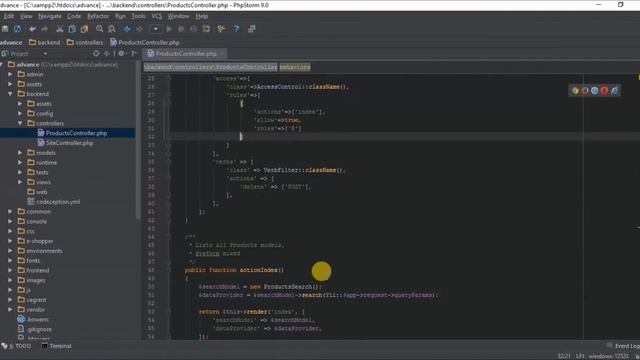Screen dimensions: 640x360
Task: Click the Settings wrench toolbar icon
Action: [221, 29]
